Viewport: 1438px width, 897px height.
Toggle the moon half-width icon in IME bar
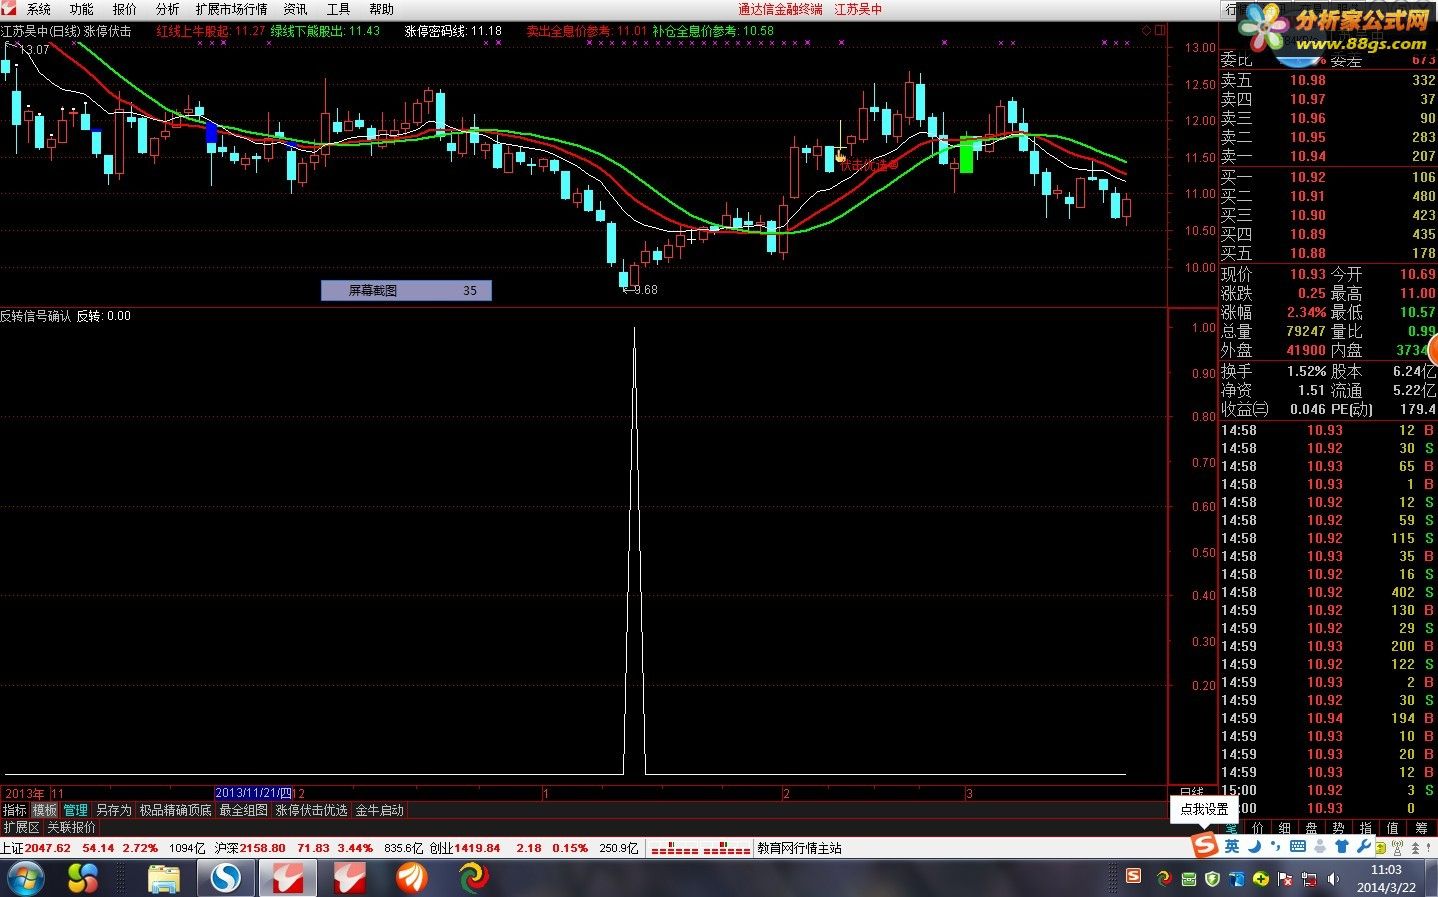(1254, 846)
